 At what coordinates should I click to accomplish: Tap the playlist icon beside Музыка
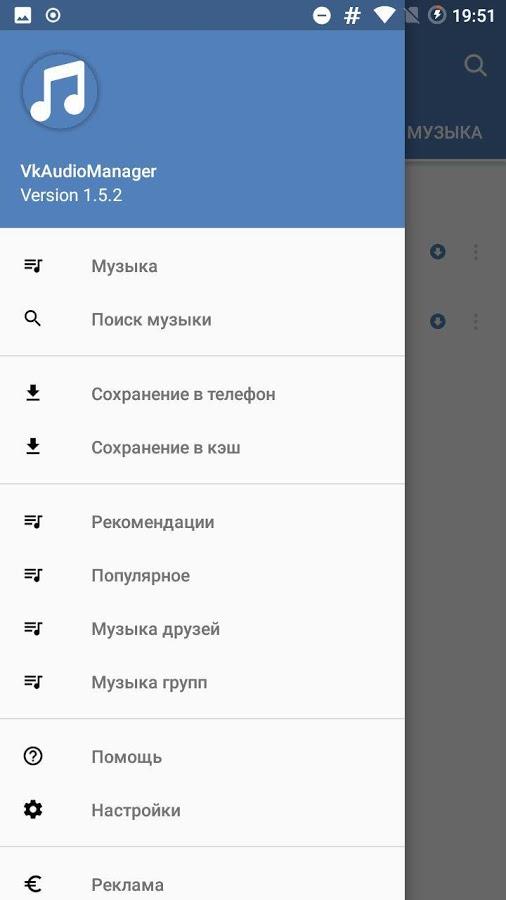pyautogui.click(x=33, y=266)
